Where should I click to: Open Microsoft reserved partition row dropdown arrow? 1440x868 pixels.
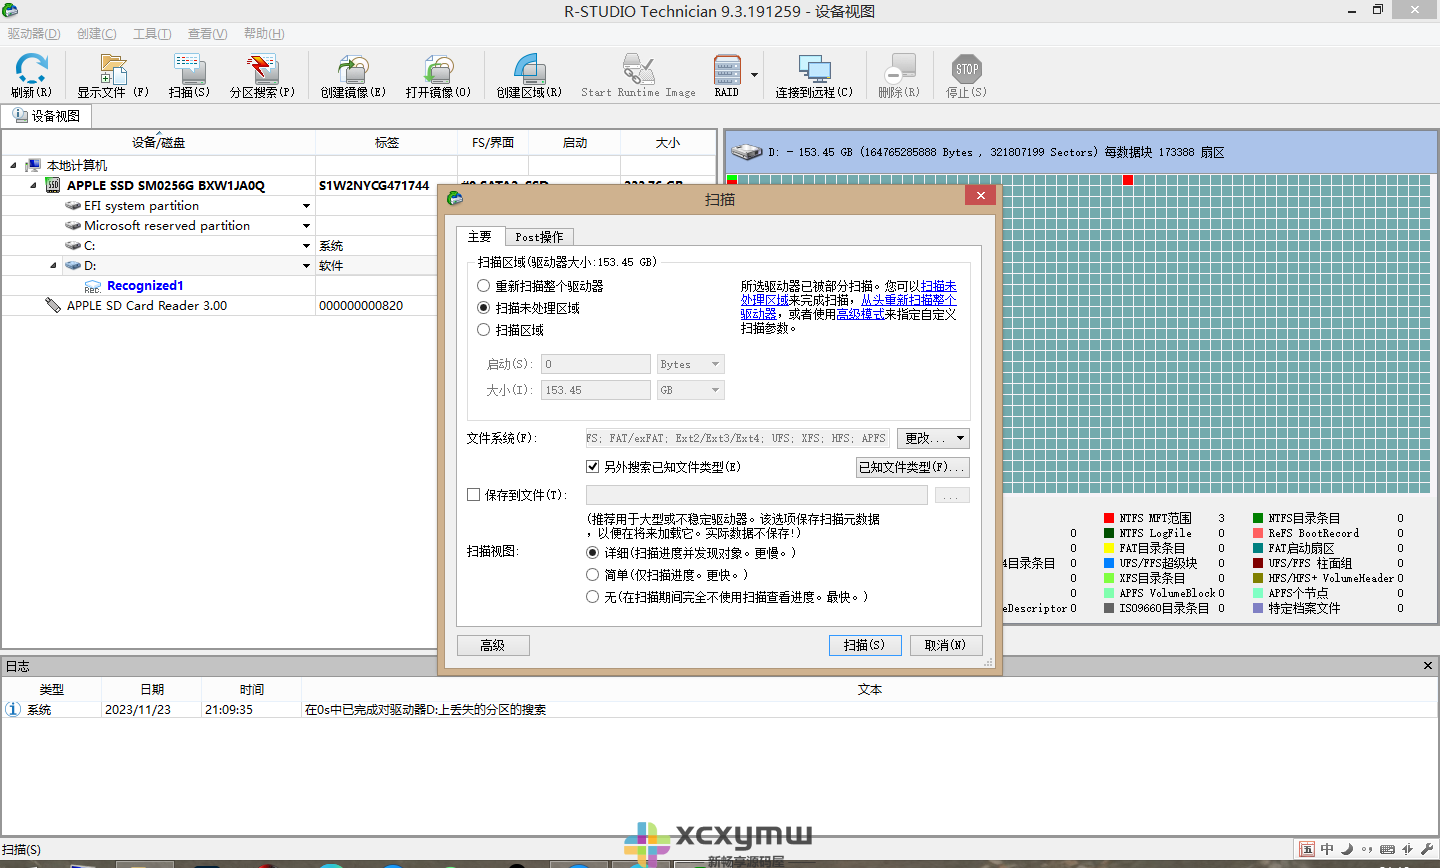(x=306, y=226)
